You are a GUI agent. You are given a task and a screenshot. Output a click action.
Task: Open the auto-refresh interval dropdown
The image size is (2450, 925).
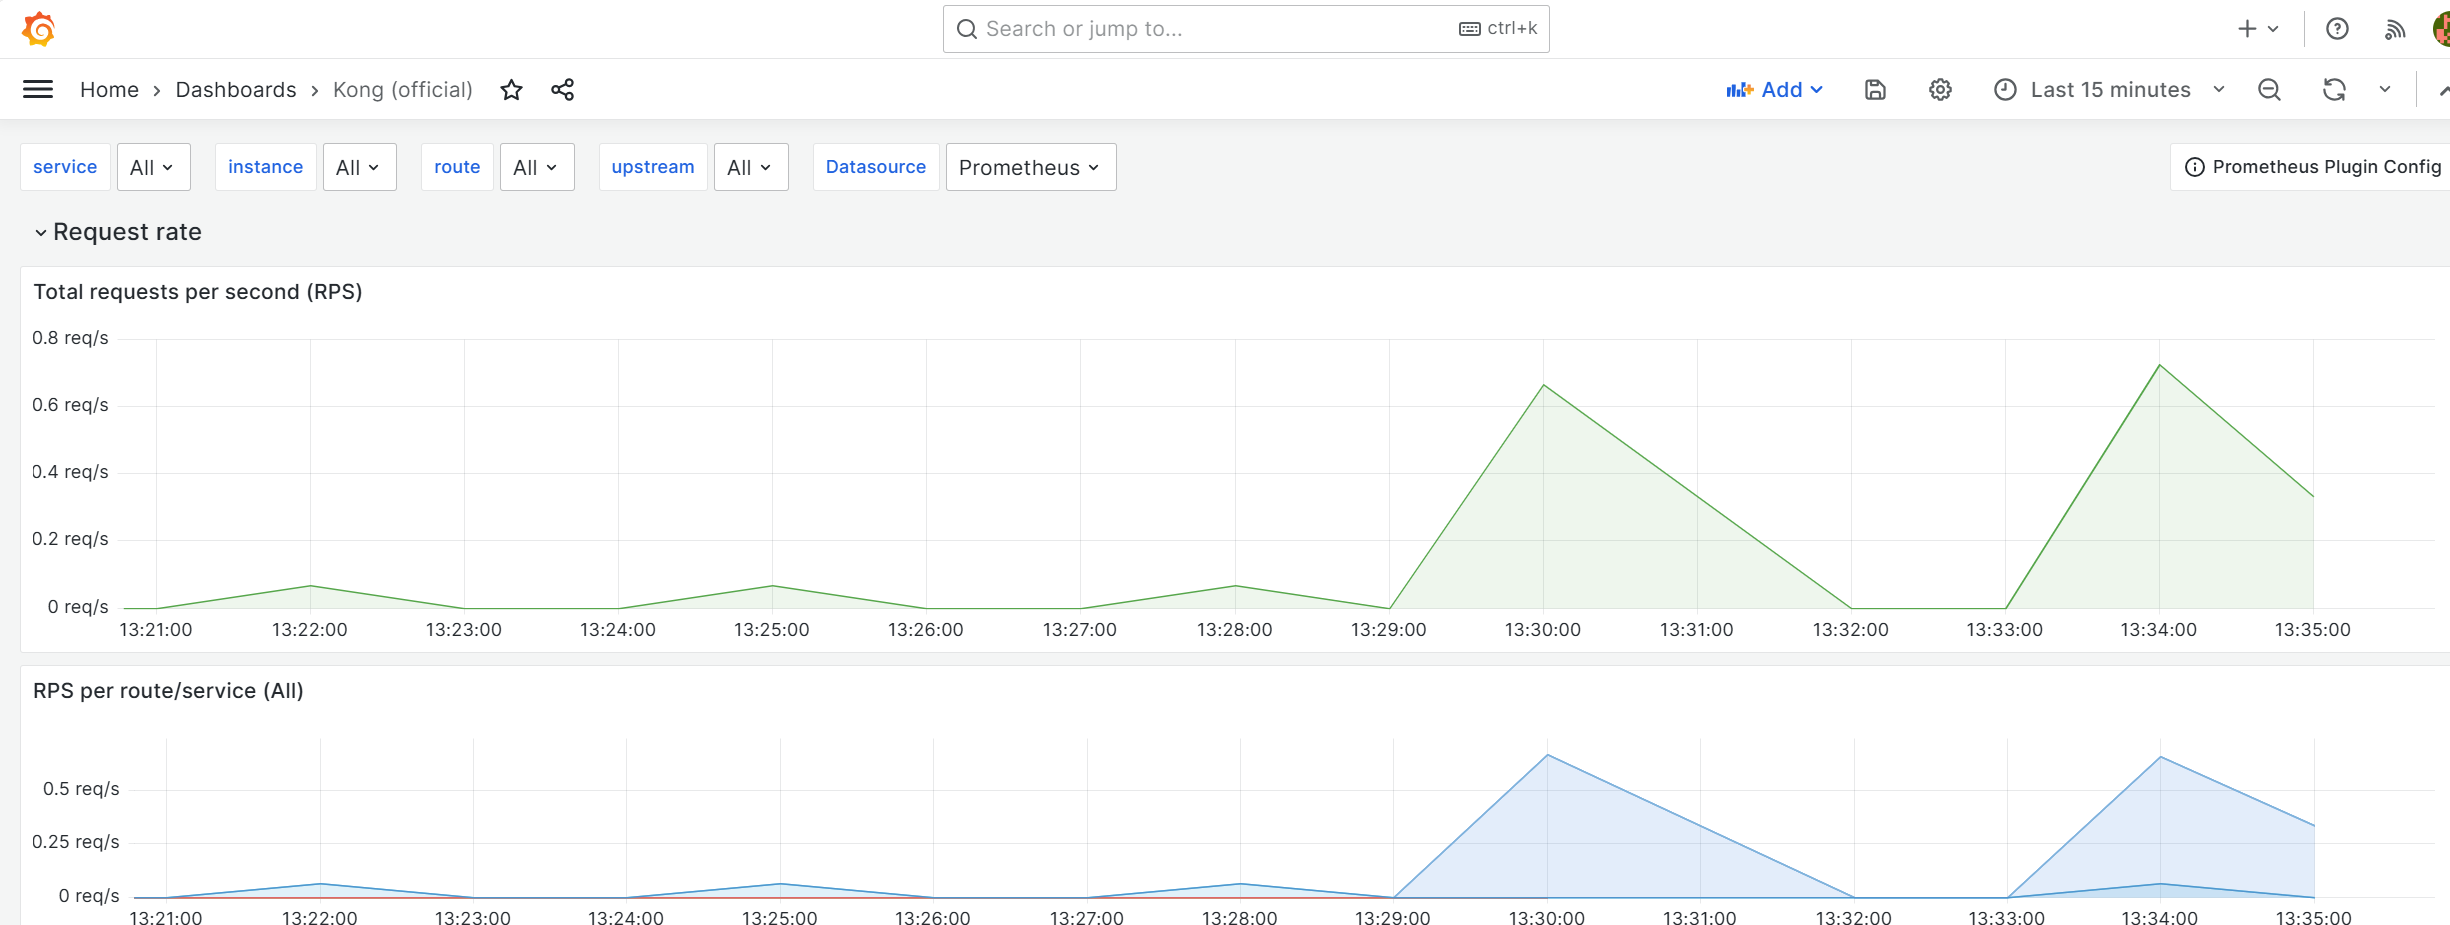point(2385,90)
